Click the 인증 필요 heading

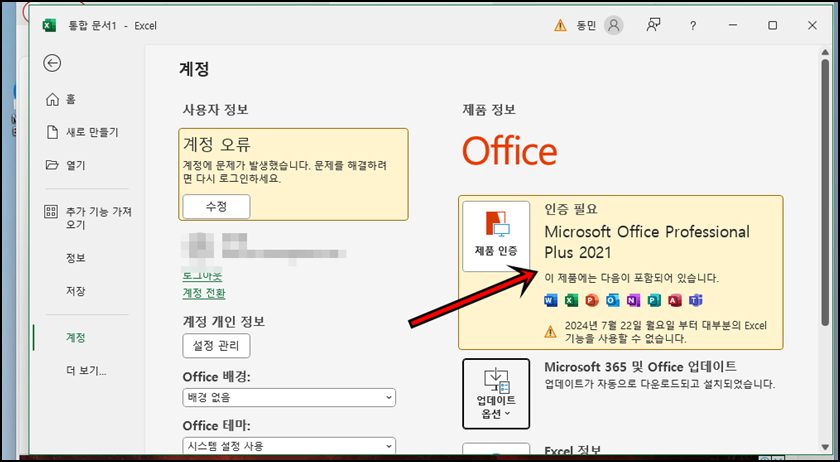[x=571, y=209]
